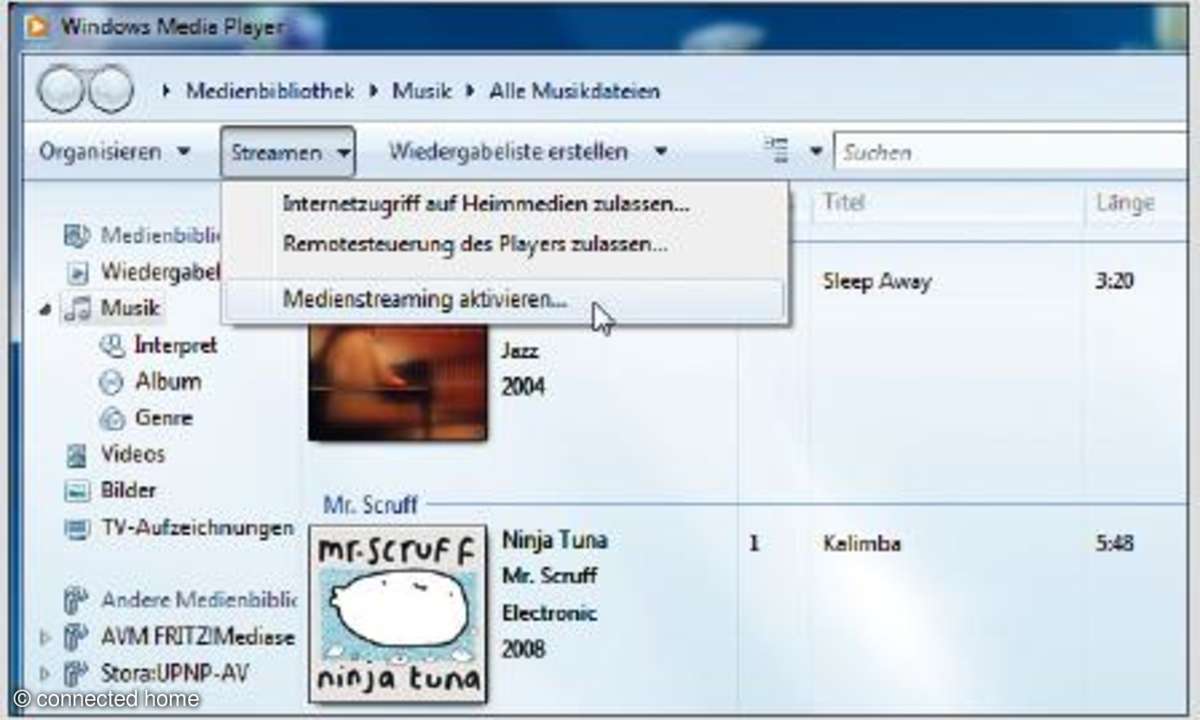The image size is (1200, 720).
Task: Click the Album disc icon
Action: [112, 382]
